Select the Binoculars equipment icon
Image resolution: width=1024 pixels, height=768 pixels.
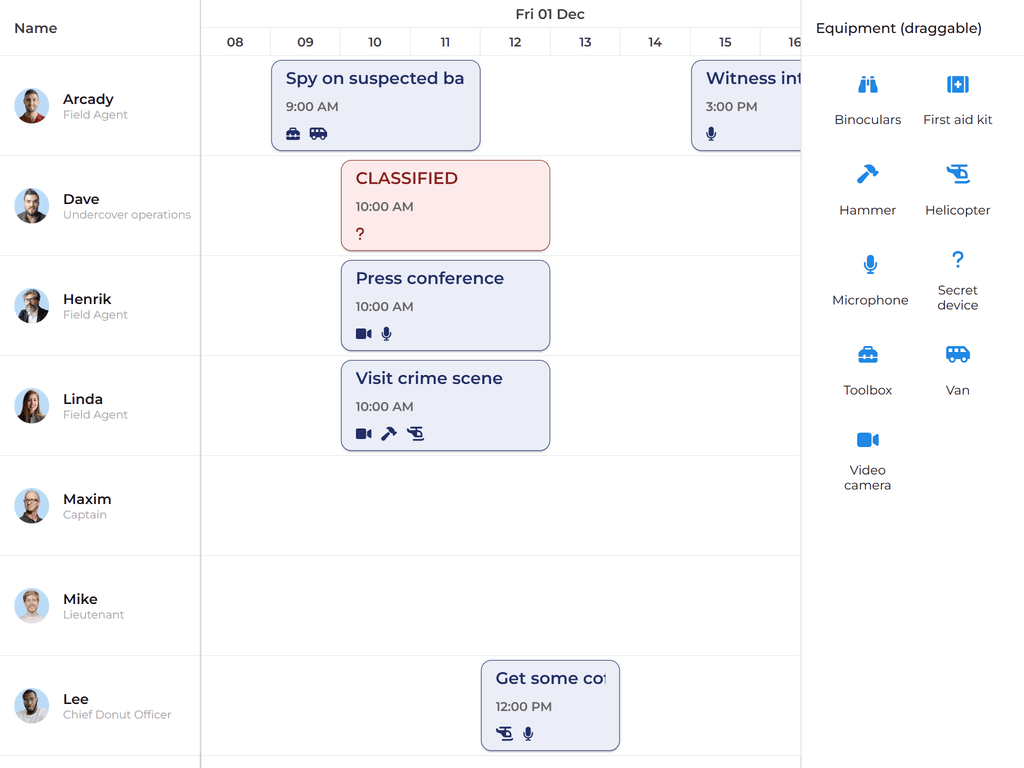pyautogui.click(x=867, y=86)
